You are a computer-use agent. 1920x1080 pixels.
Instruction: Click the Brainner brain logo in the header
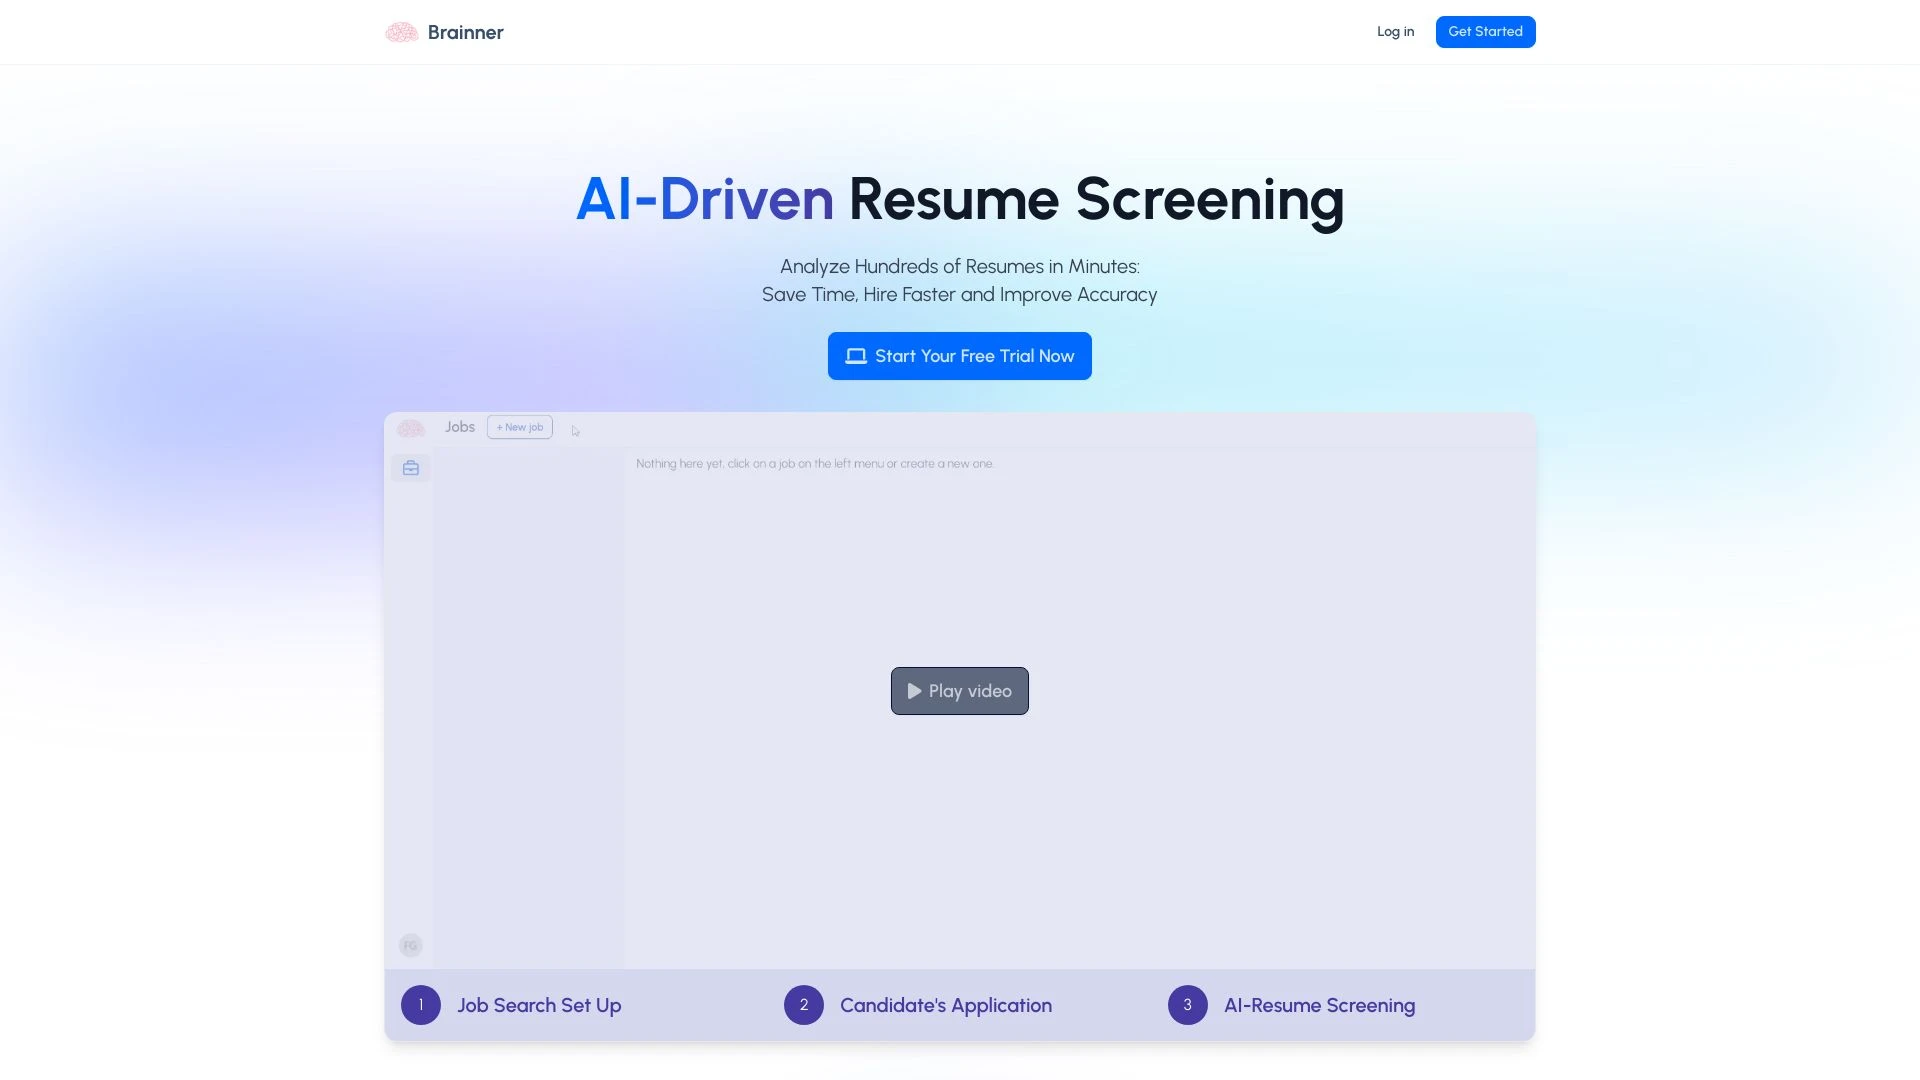(400, 31)
